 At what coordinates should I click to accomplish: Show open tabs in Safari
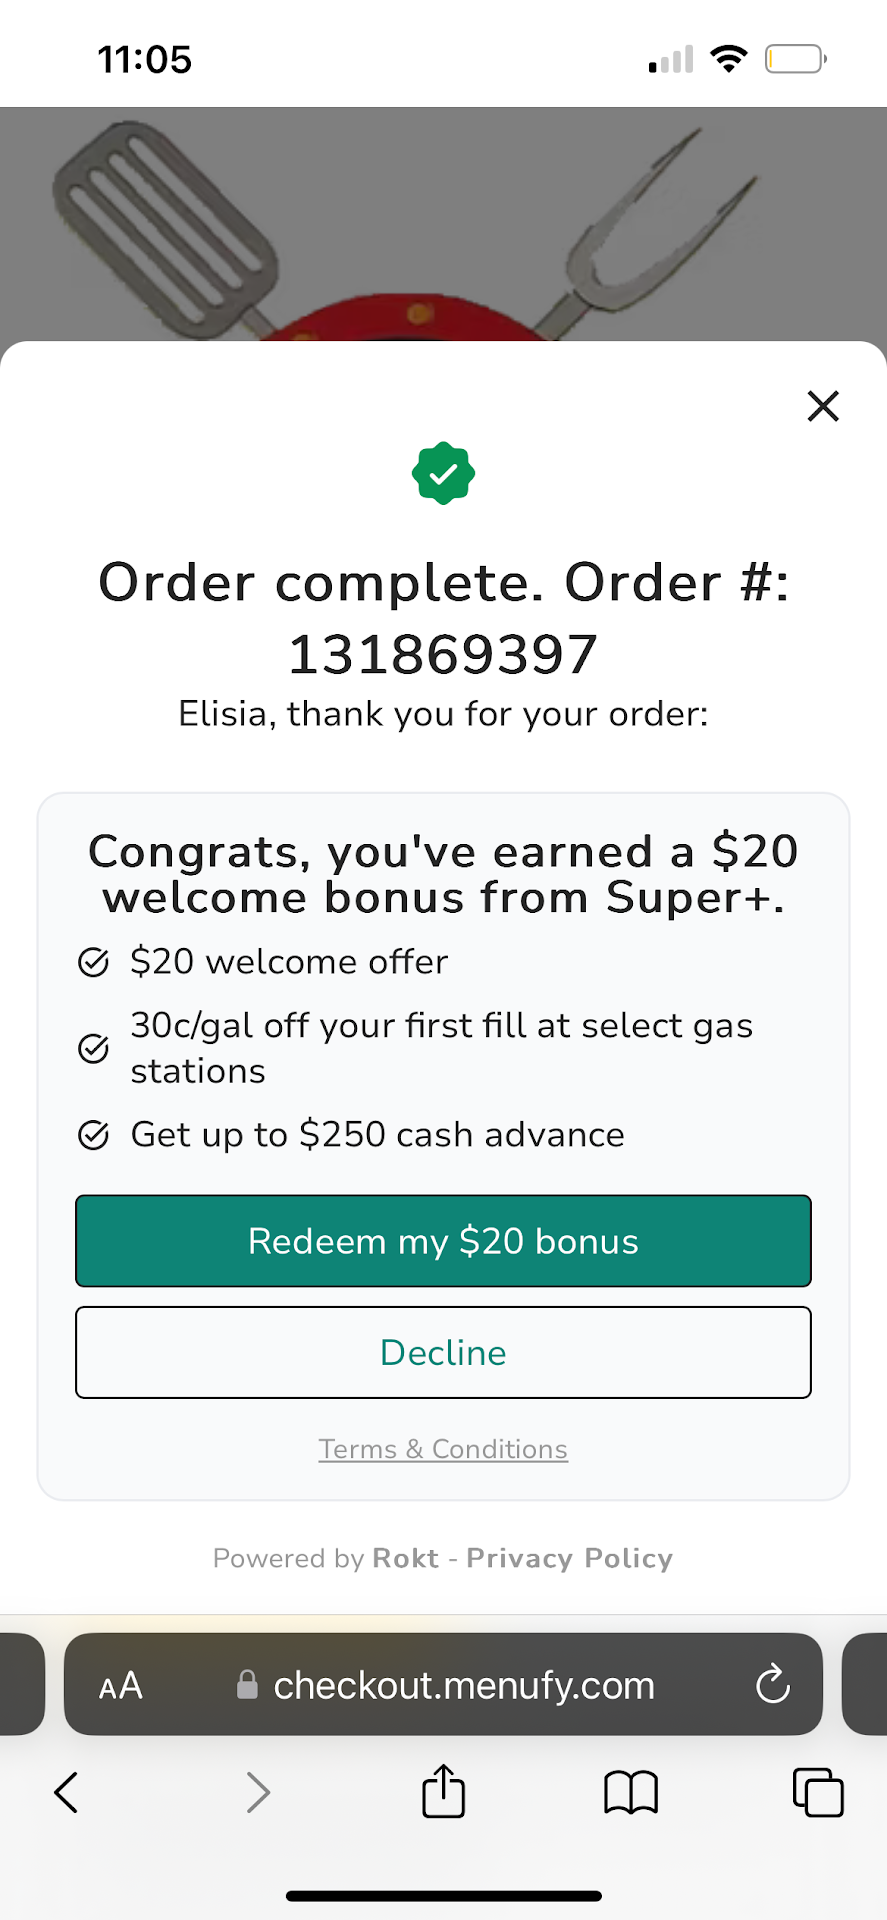point(818,1792)
